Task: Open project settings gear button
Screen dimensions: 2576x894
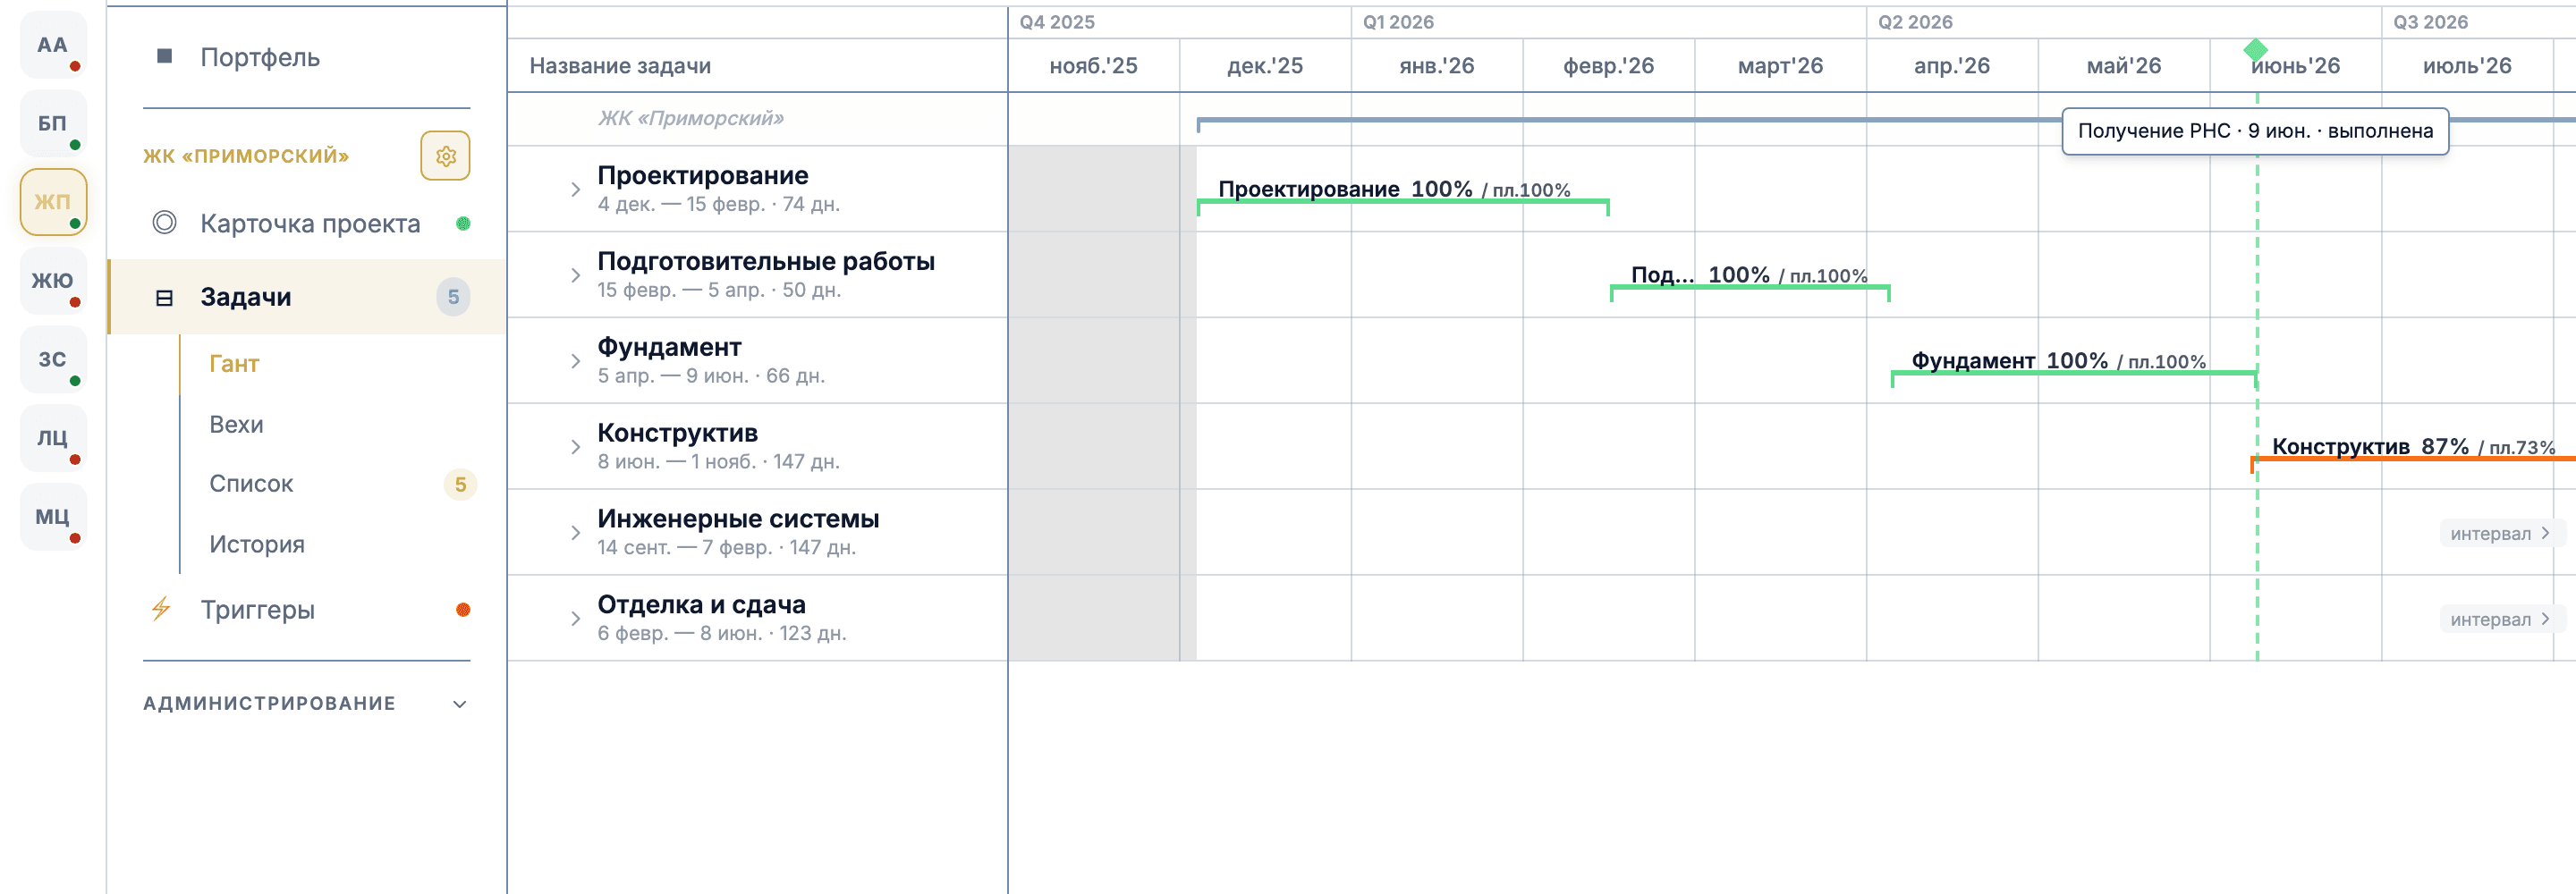Action: click(x=445, y=156)
